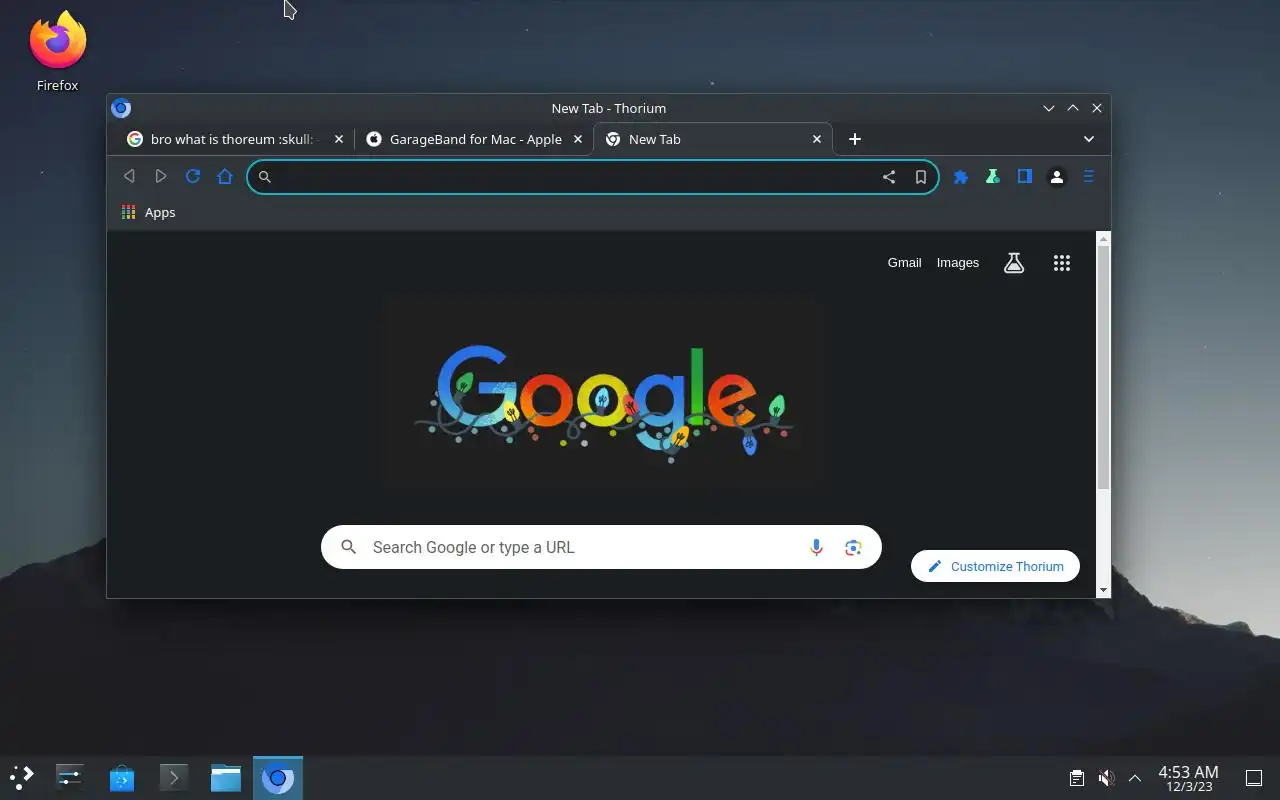Viewport: 1280px width, 800px height.
Task: Click the Thorium window menu icon in the title bar
Action: [x=121, y=108]
